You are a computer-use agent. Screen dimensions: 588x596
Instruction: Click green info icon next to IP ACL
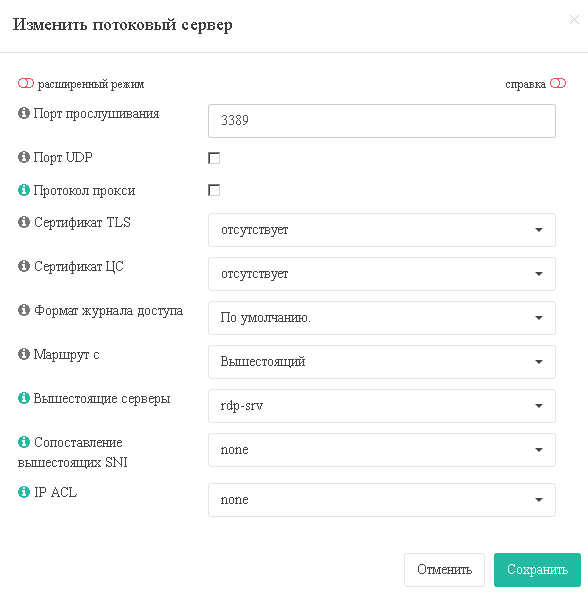pyautogui.click(x=24, y=492)
